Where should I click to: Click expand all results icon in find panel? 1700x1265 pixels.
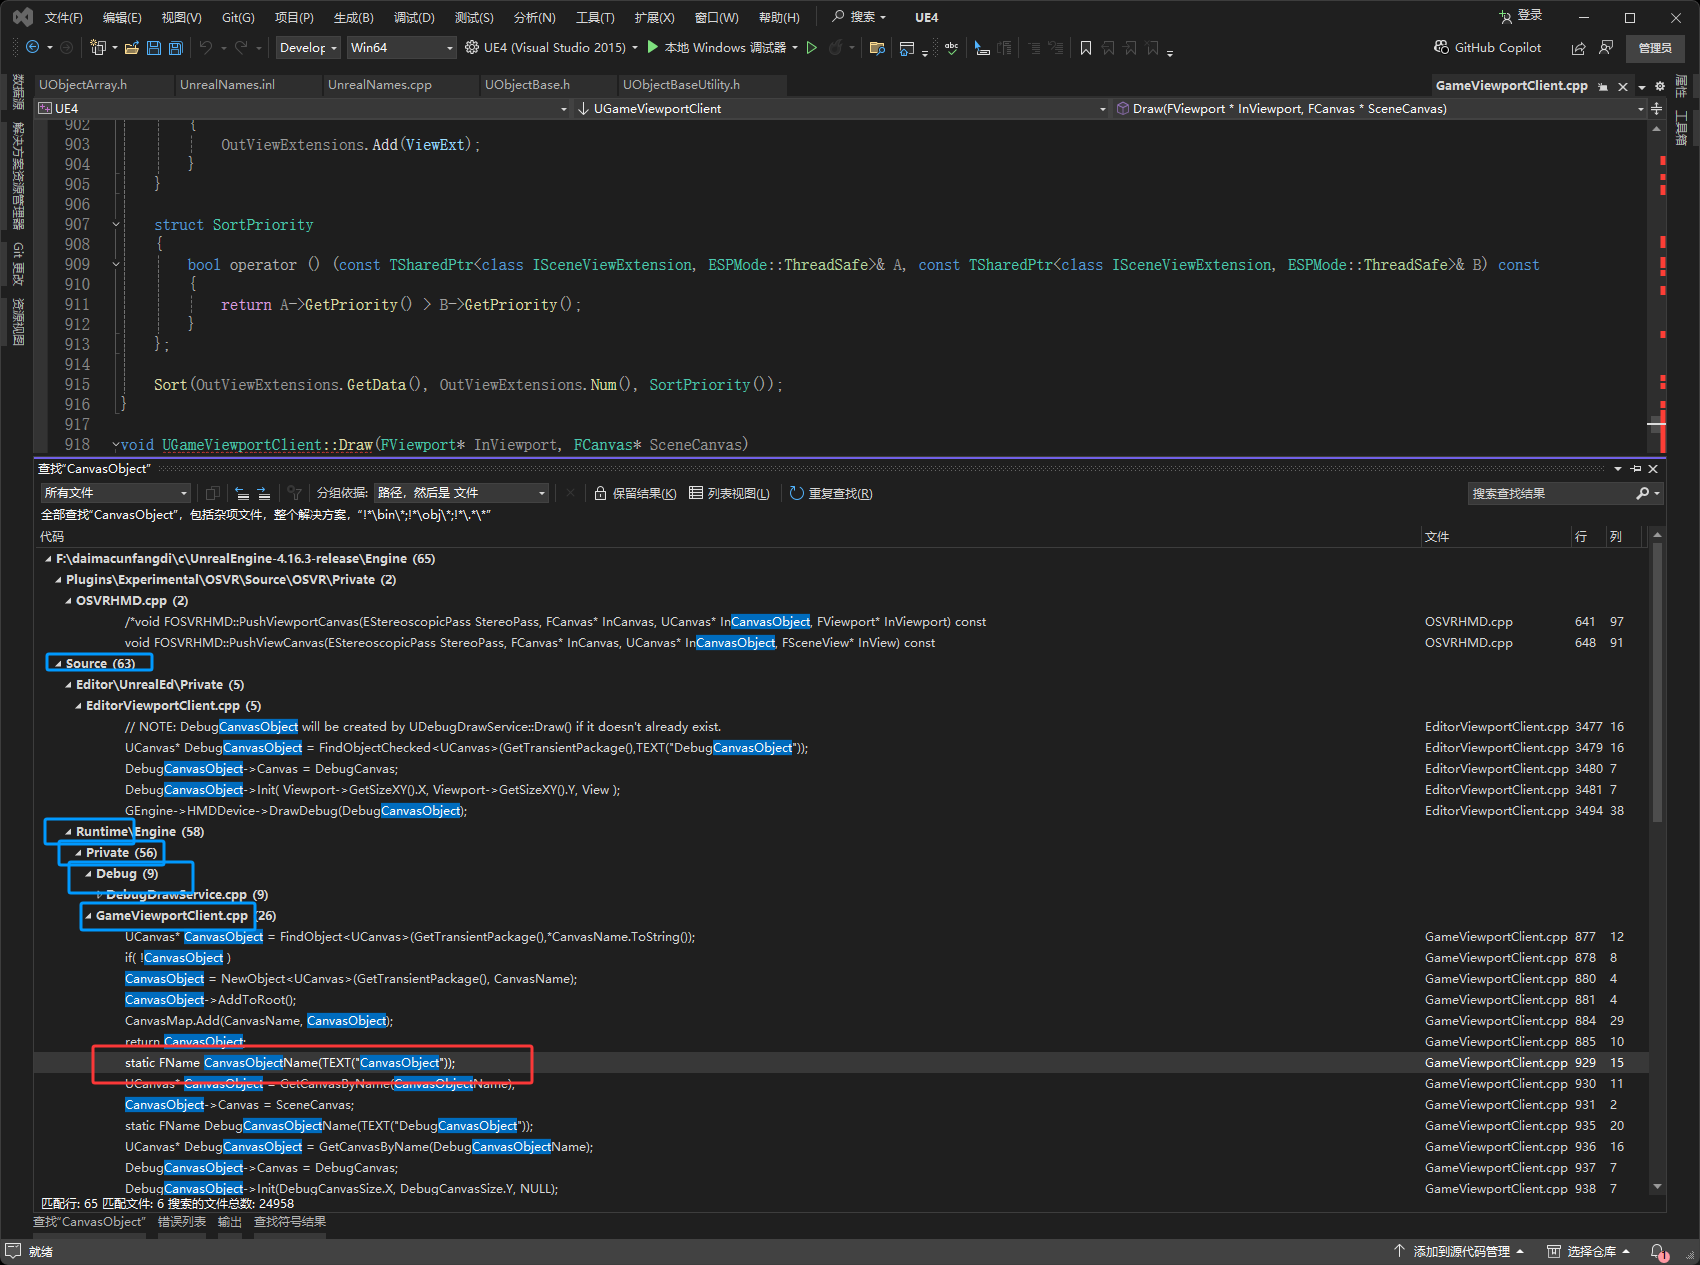264,493
